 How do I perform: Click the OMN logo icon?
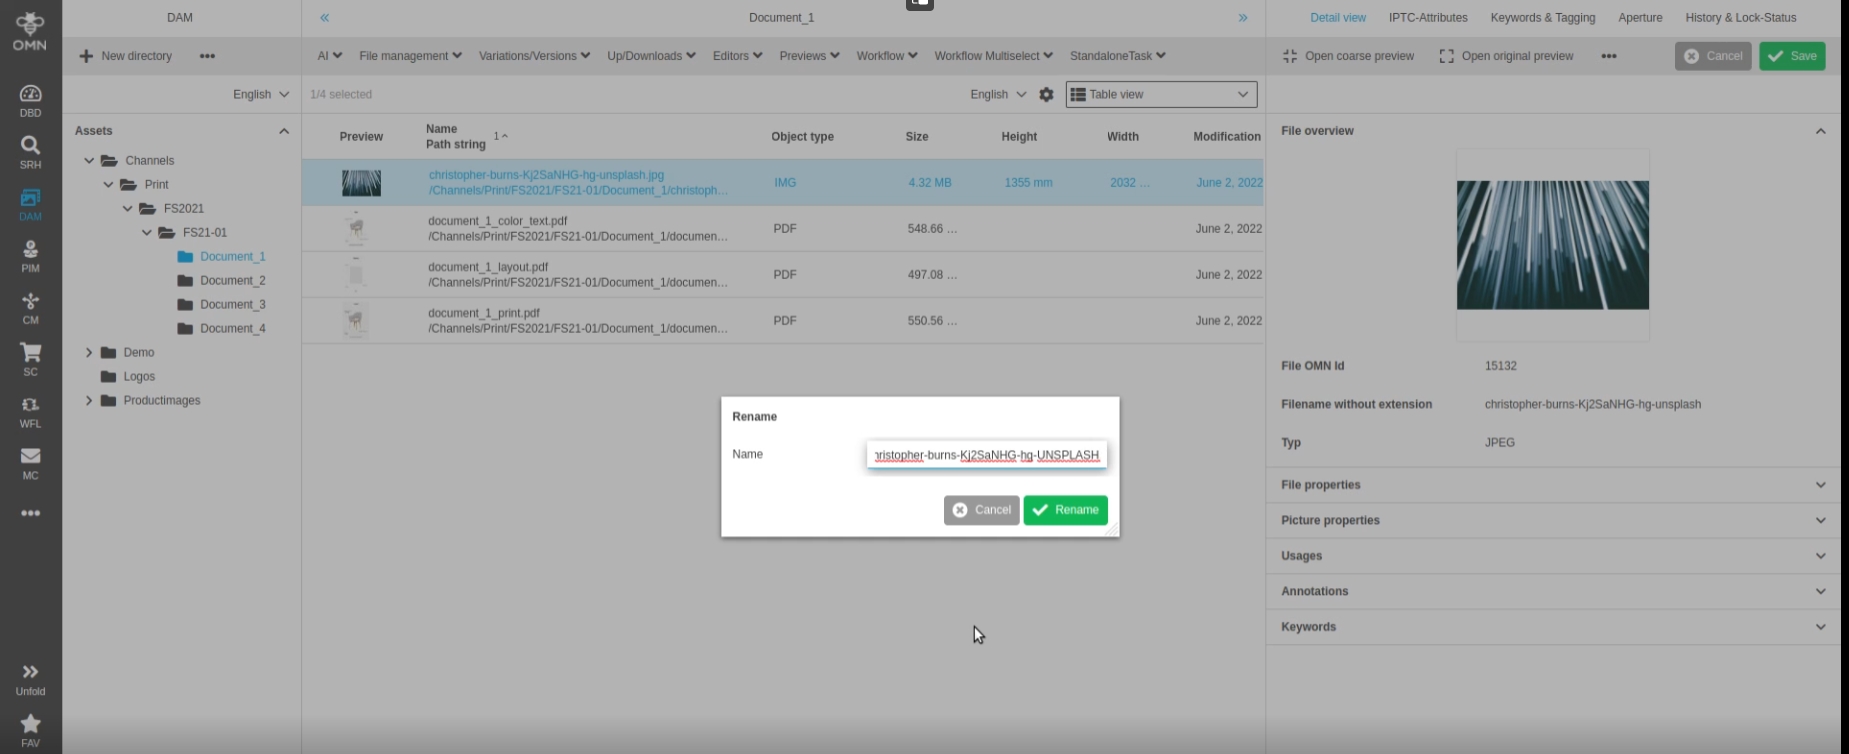pyautogui.click(x=30, y=31)
